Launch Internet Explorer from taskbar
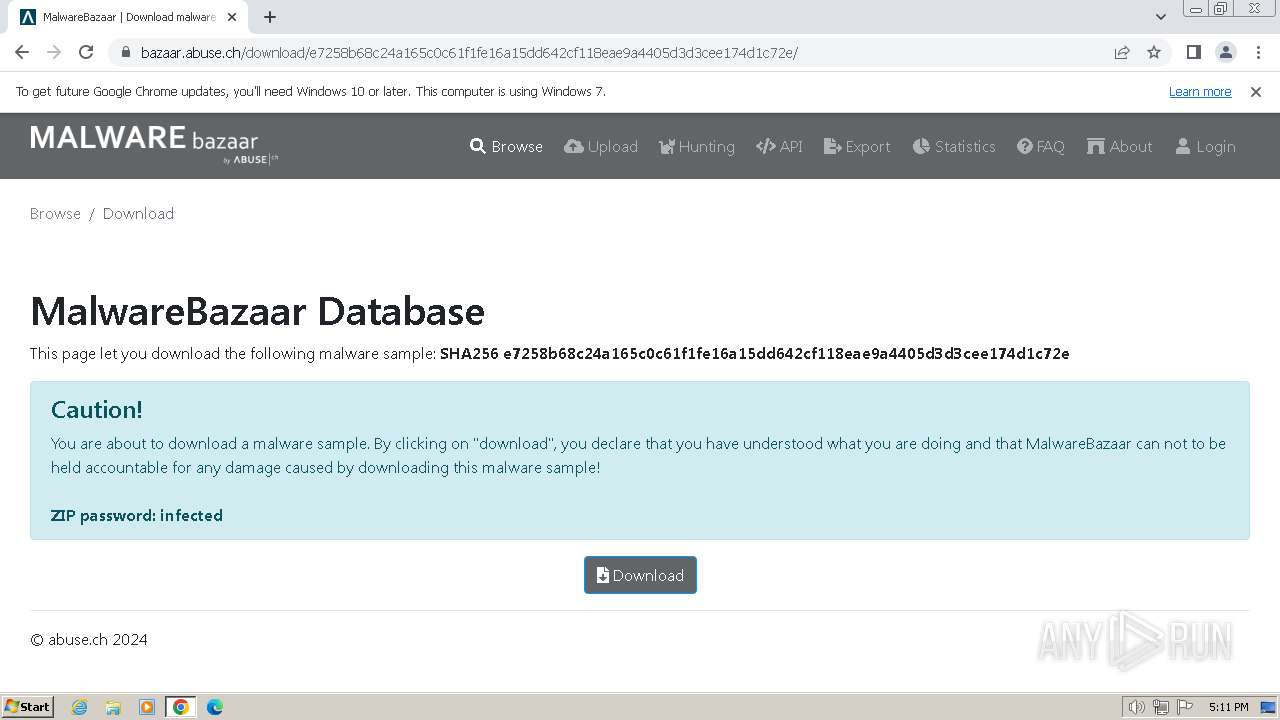Viewport: 1280px width, 720px height. 80,707
